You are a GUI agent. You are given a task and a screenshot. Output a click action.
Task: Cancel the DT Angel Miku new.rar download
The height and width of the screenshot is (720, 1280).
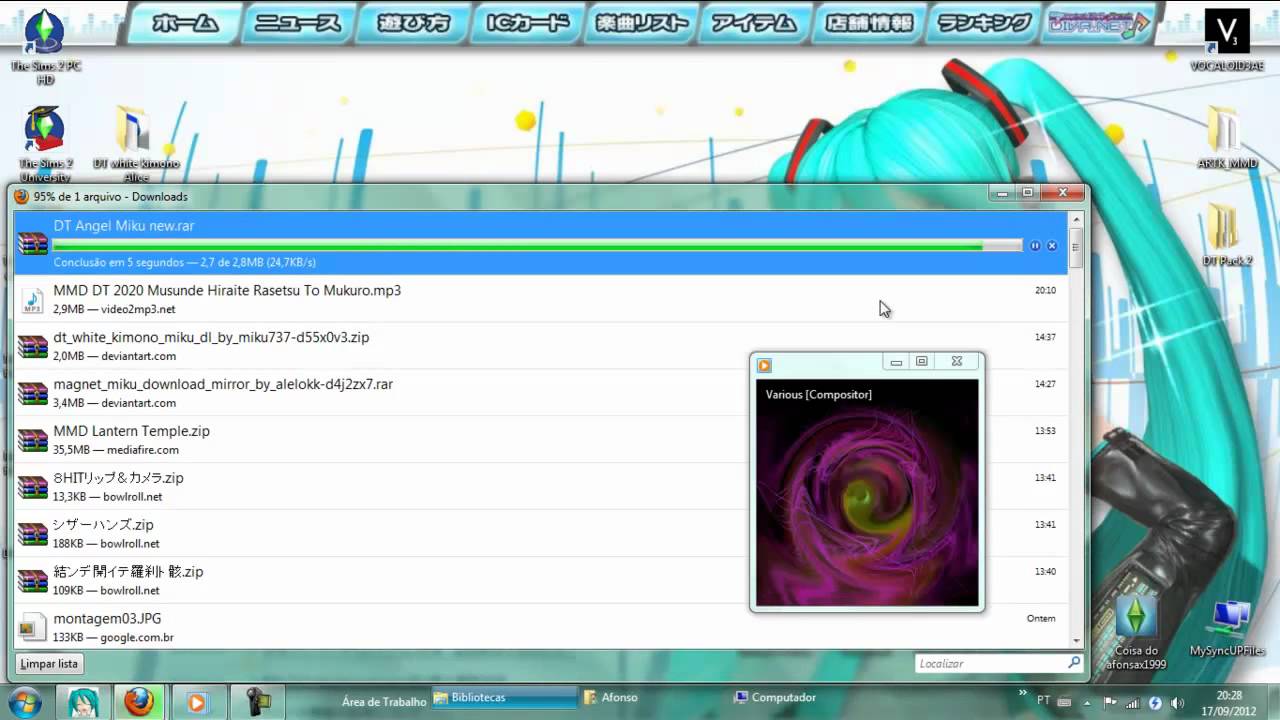[1052, 246]
